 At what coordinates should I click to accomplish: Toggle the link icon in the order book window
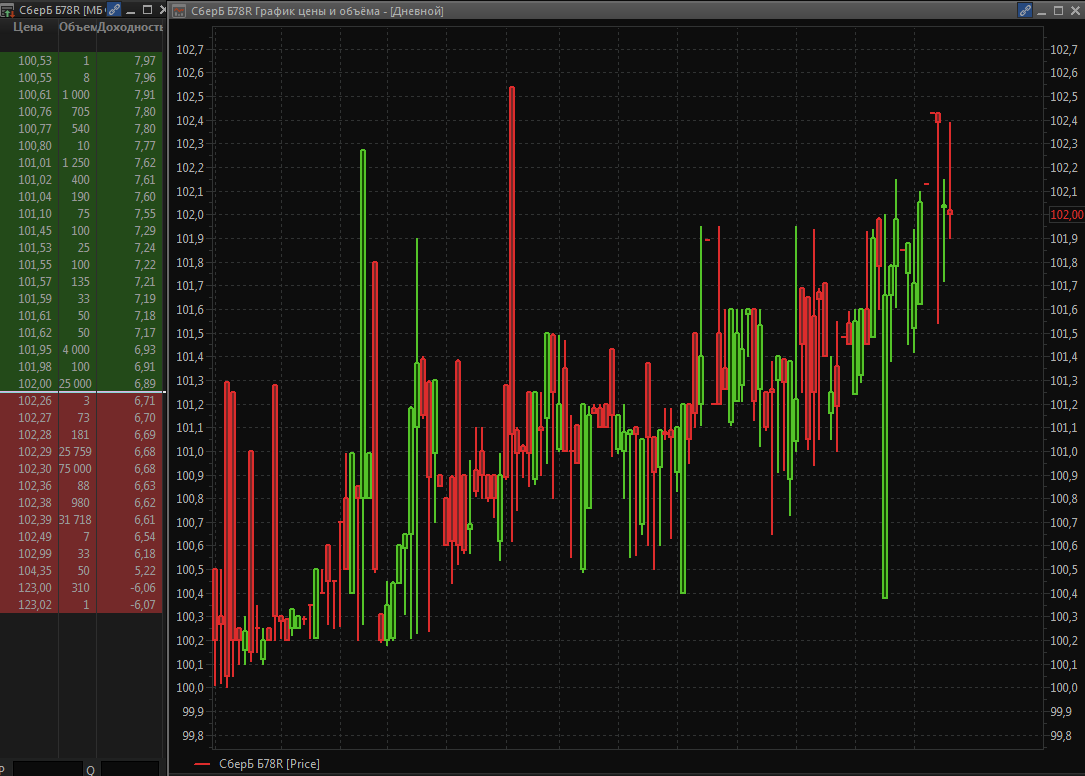[x=114, y=10]
